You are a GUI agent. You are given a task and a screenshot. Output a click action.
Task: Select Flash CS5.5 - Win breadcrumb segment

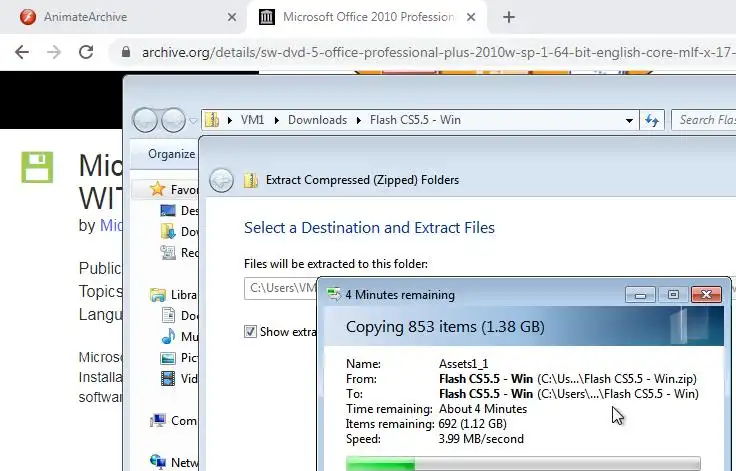tap(415, 120)
